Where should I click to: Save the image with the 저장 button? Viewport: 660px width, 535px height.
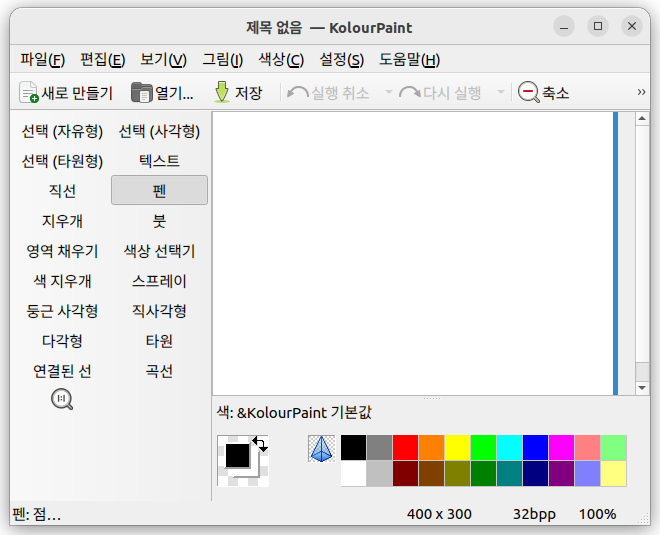point(238,93)
